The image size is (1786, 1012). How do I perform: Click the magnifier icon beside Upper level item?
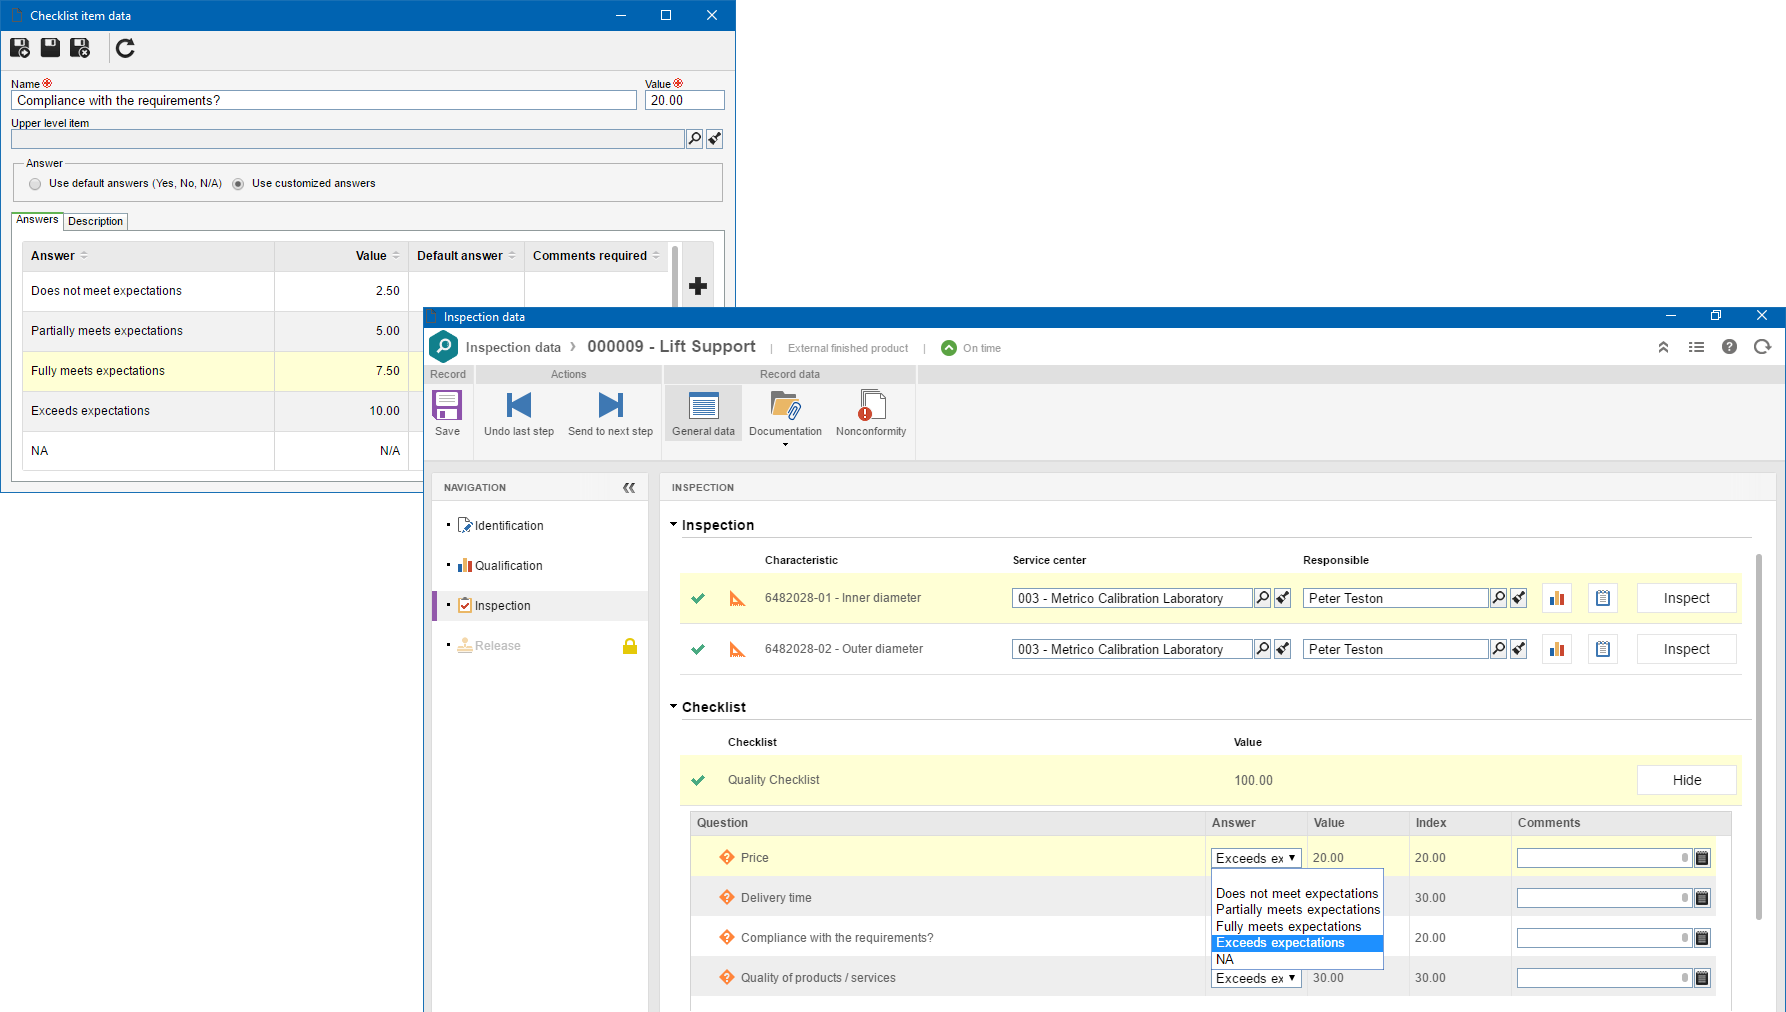click(x=695, y=139)
